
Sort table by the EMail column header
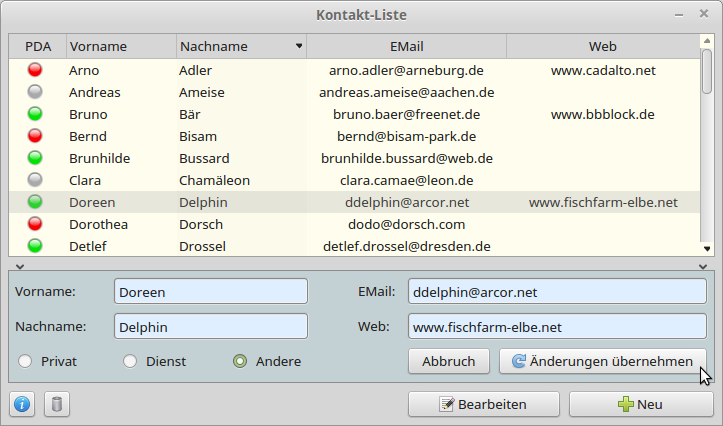406,46
